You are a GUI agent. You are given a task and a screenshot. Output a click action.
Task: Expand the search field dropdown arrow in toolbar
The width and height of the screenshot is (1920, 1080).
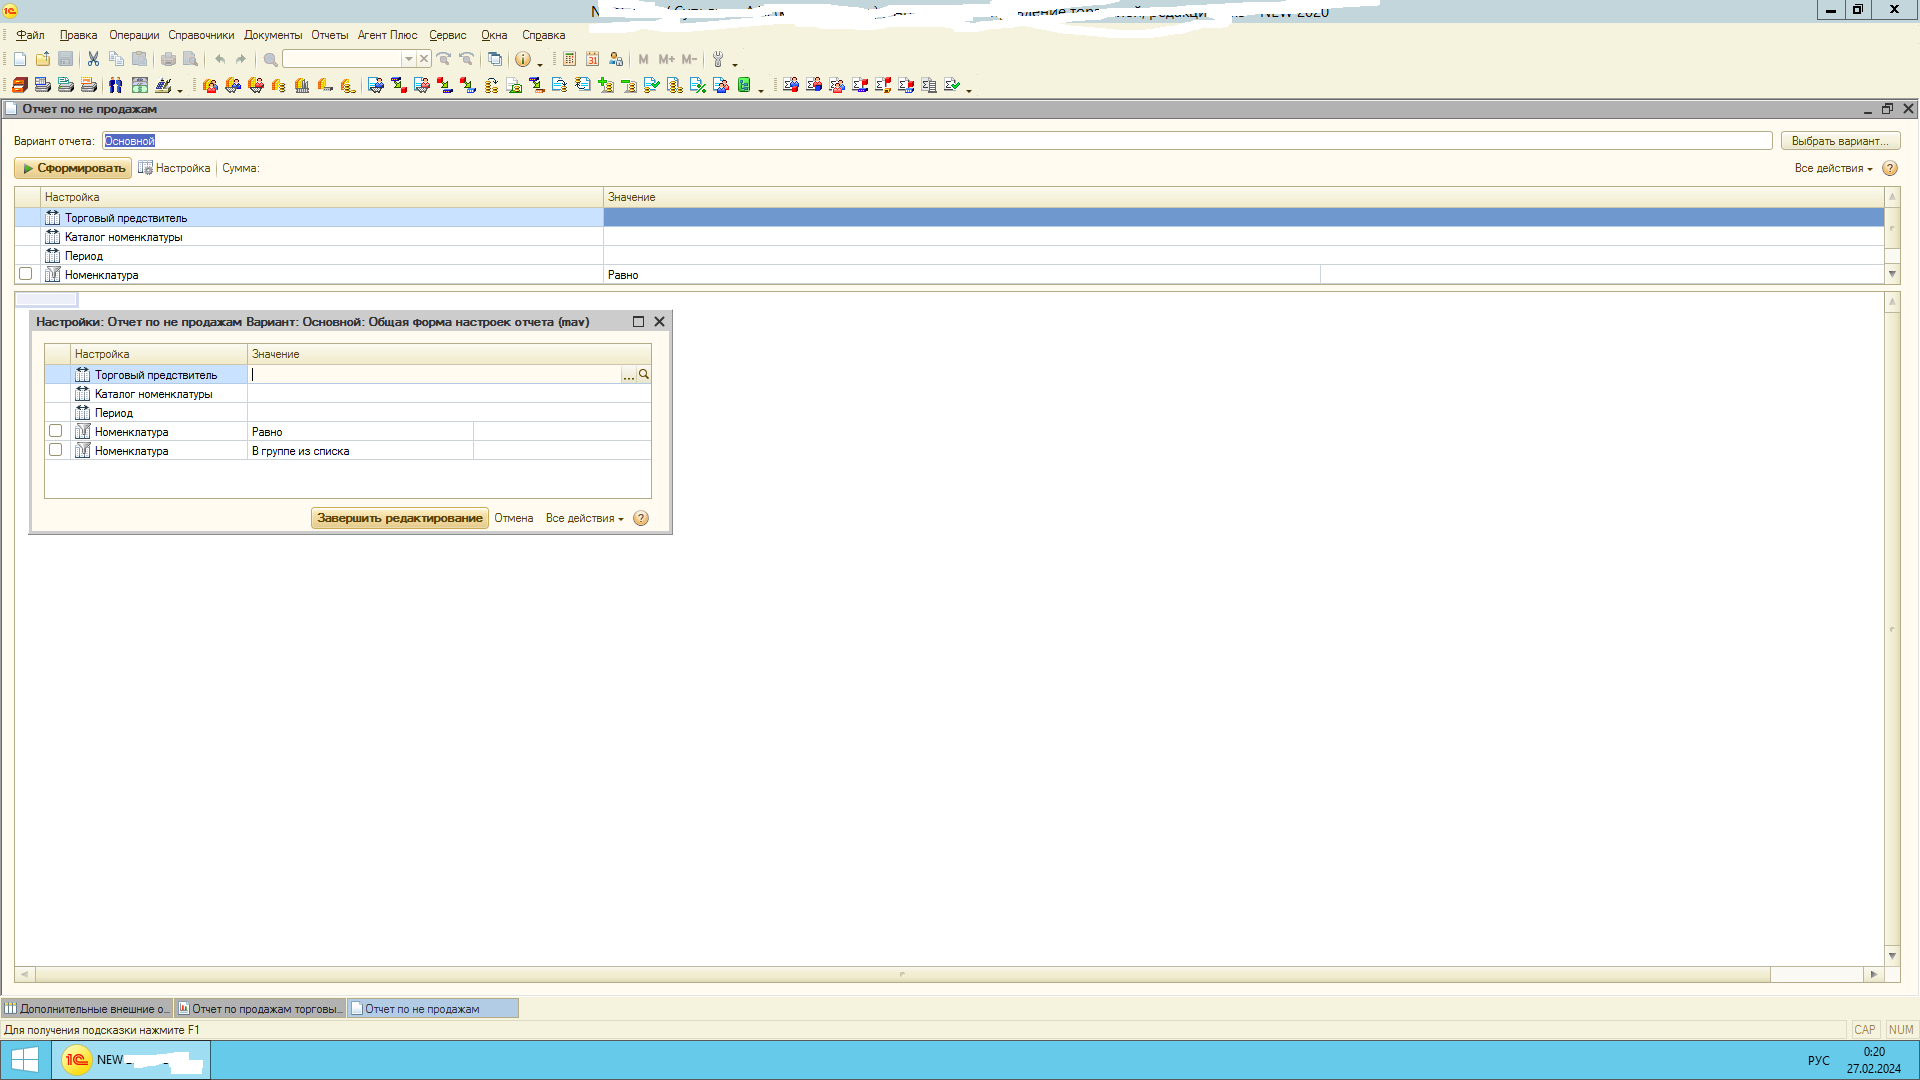point(408,59)
